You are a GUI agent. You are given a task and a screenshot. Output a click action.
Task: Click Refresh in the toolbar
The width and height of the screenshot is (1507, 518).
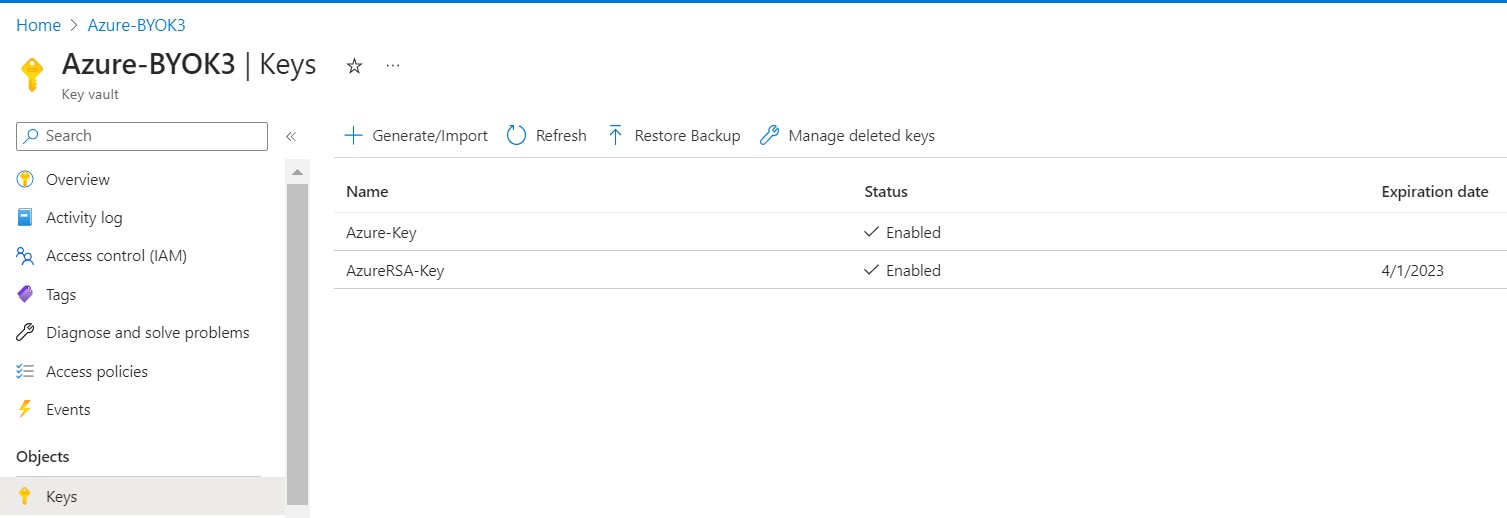[x=547, y=136]
